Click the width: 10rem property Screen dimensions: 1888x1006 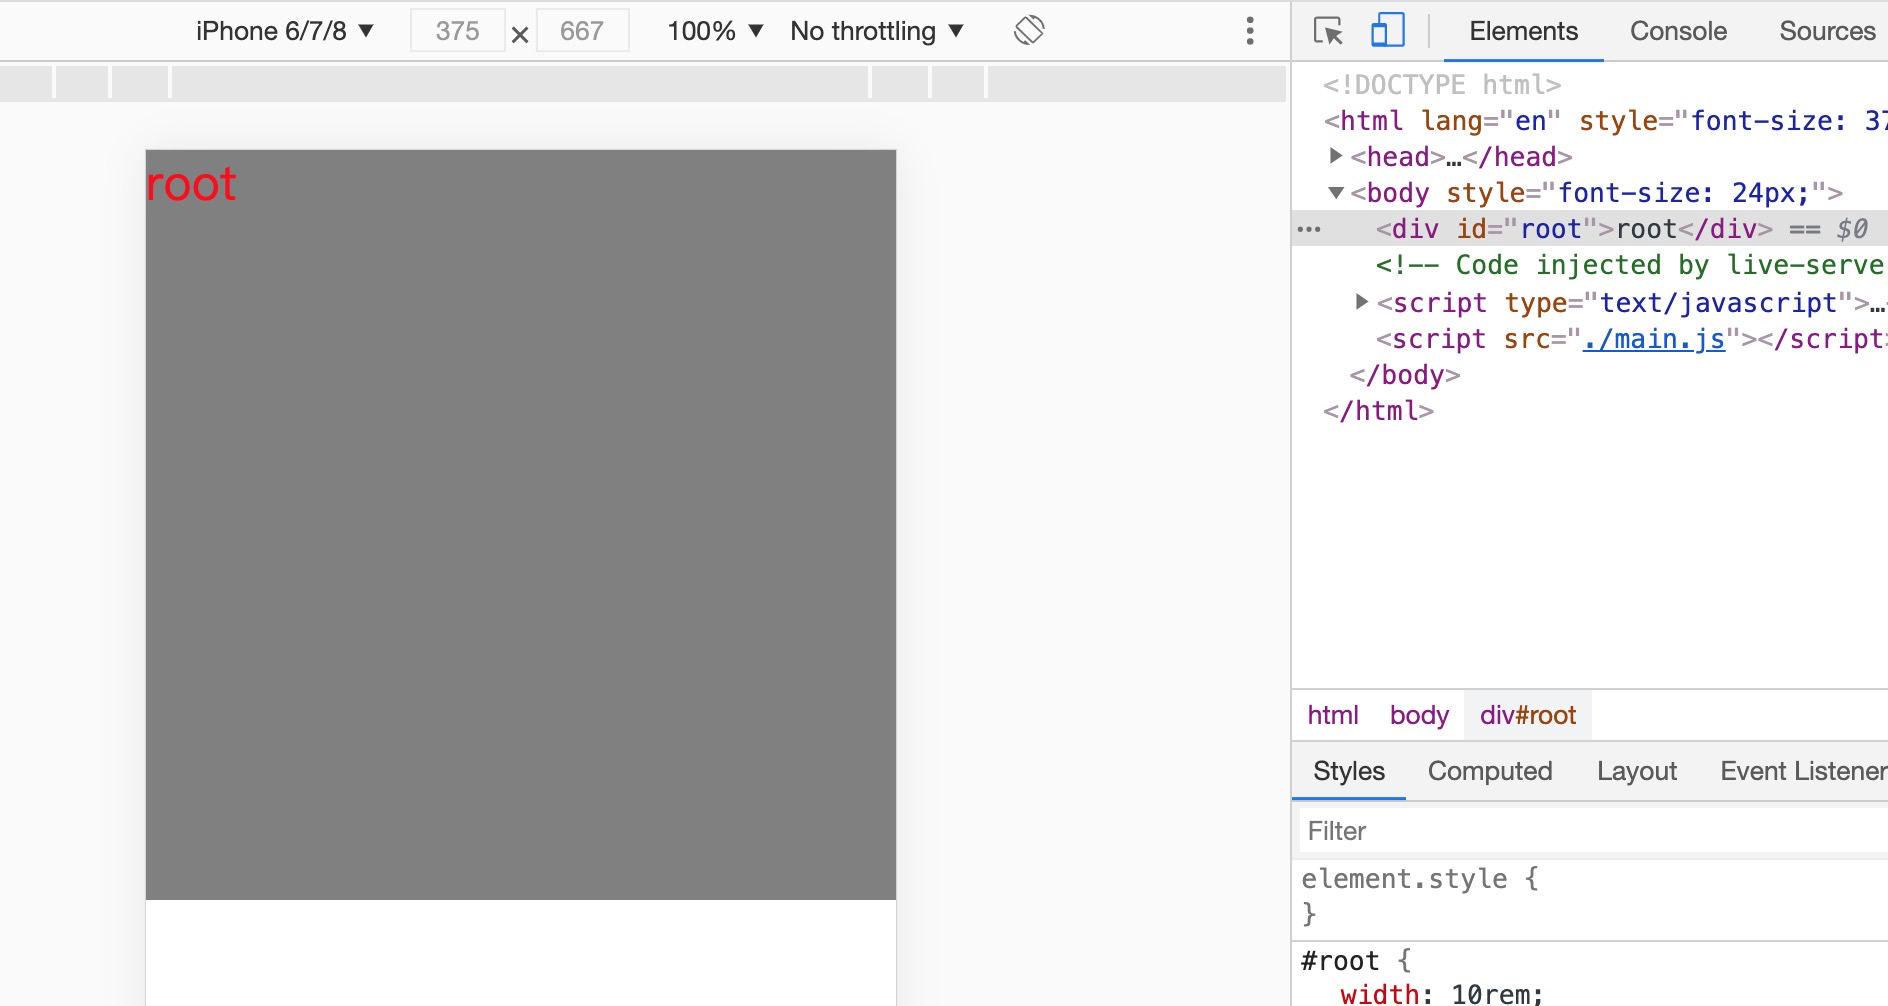click(x=1441, y=994)
